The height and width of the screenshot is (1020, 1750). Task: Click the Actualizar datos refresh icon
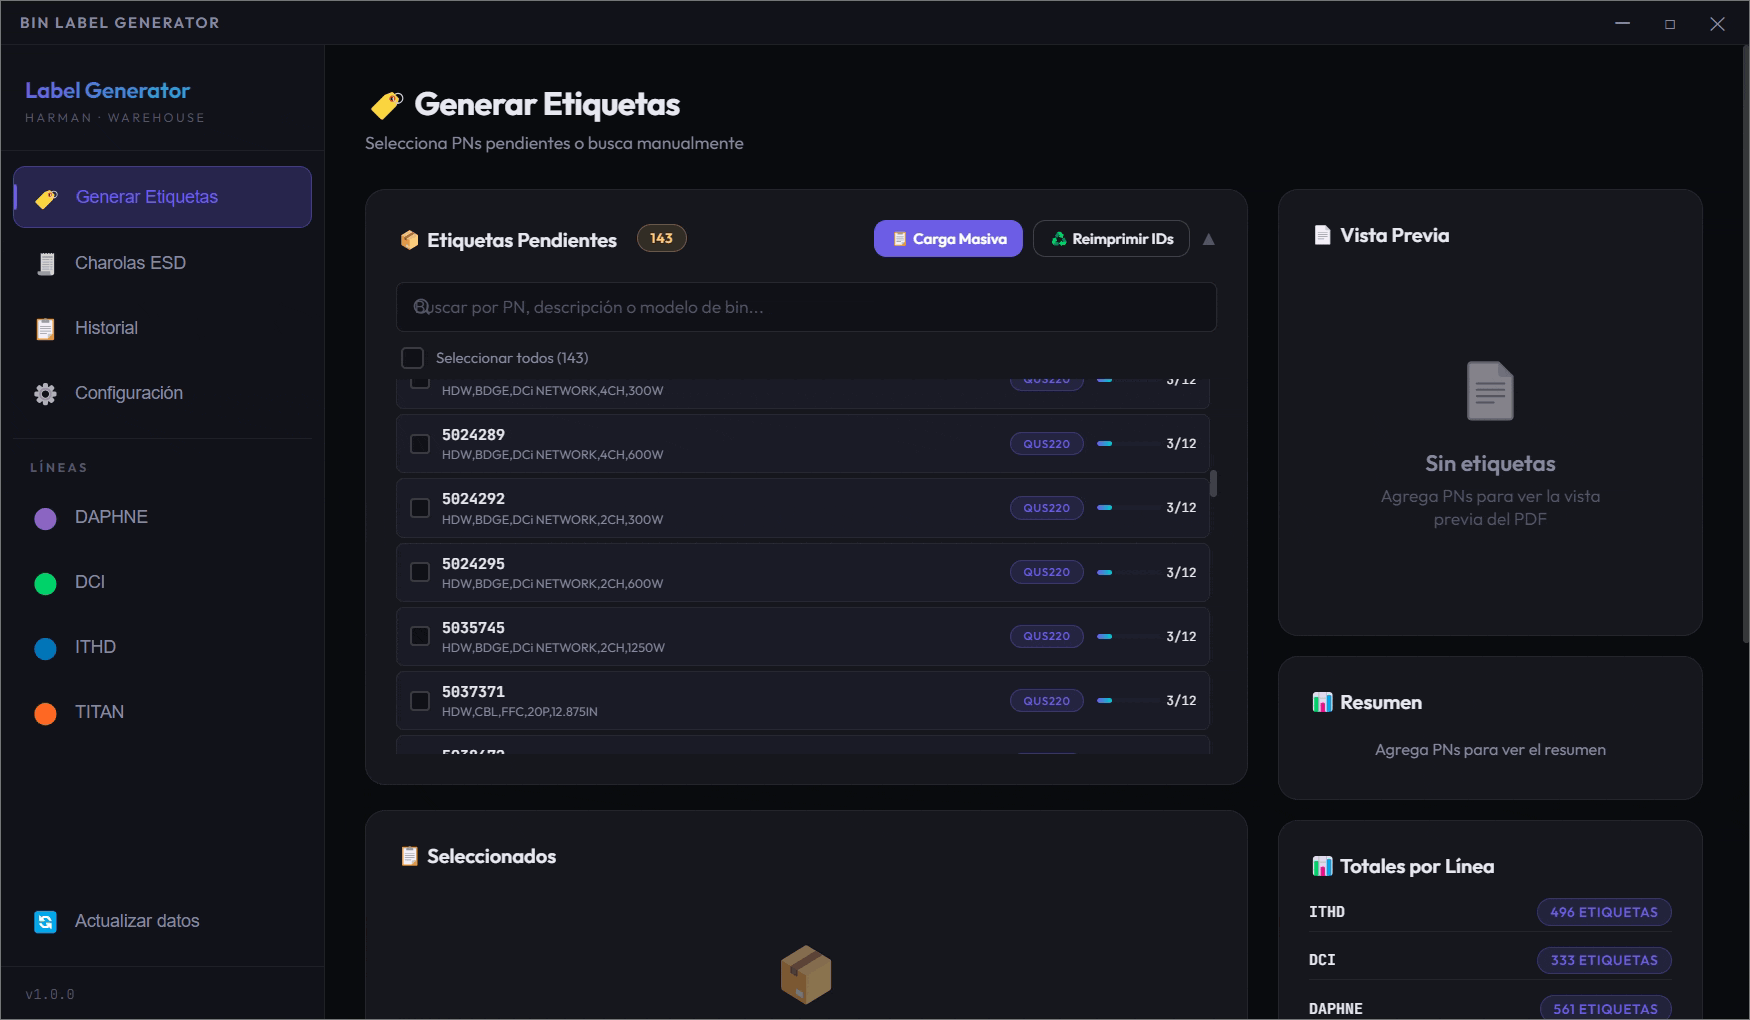[x=43, y=920]
